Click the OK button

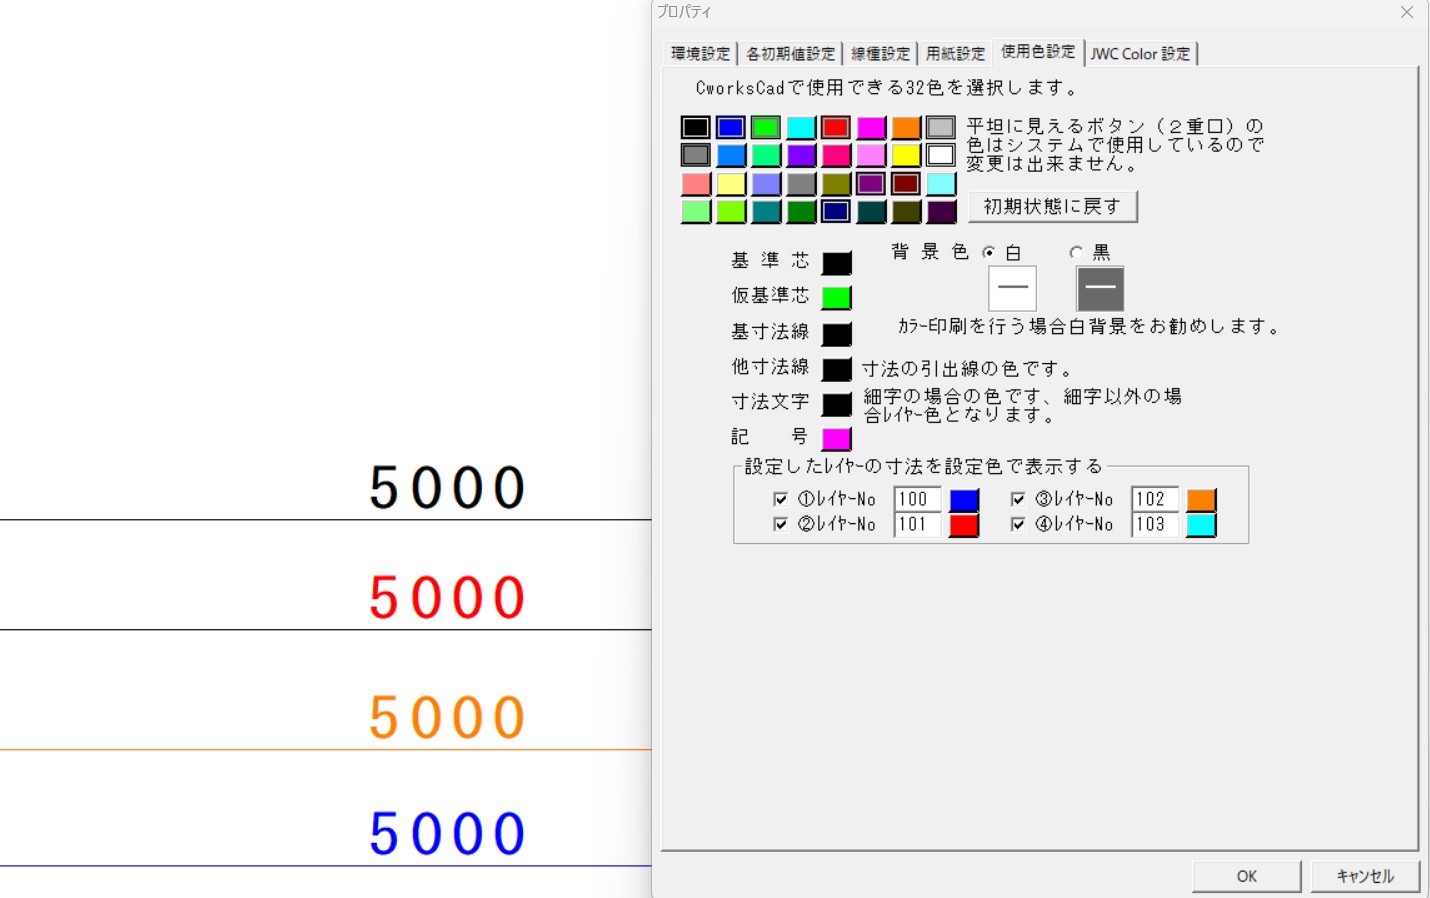tap(1246, 876)
